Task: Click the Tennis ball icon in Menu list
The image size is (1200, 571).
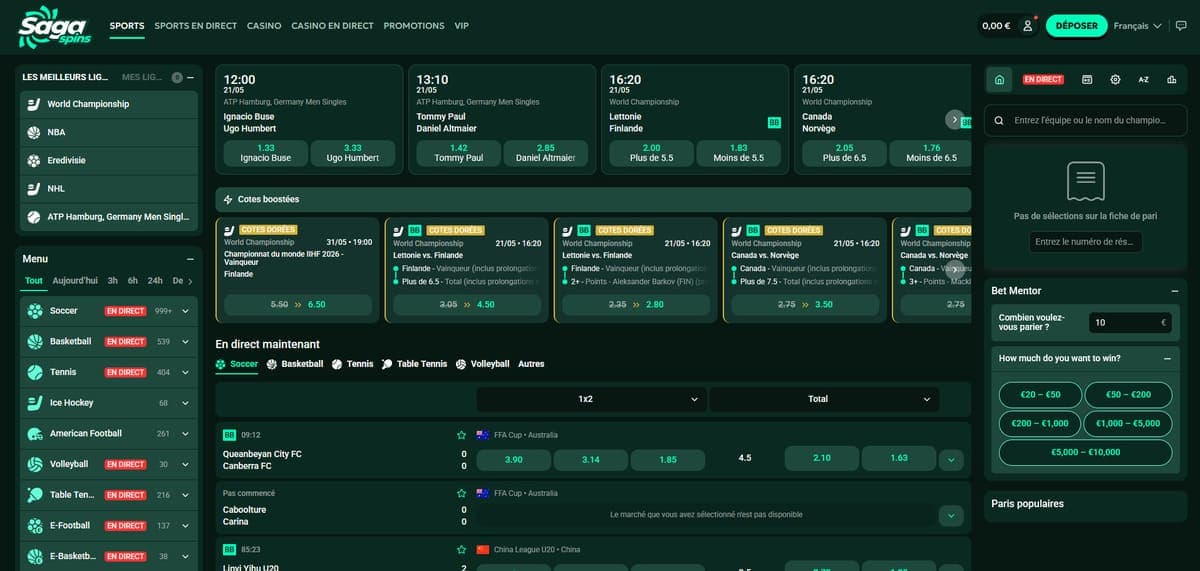Action: pos(35,372)
